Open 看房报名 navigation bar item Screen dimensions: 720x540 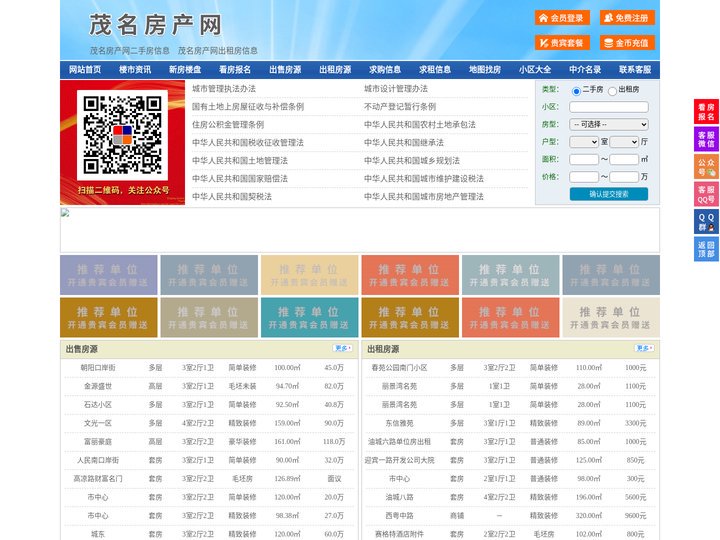coord(235,70)
